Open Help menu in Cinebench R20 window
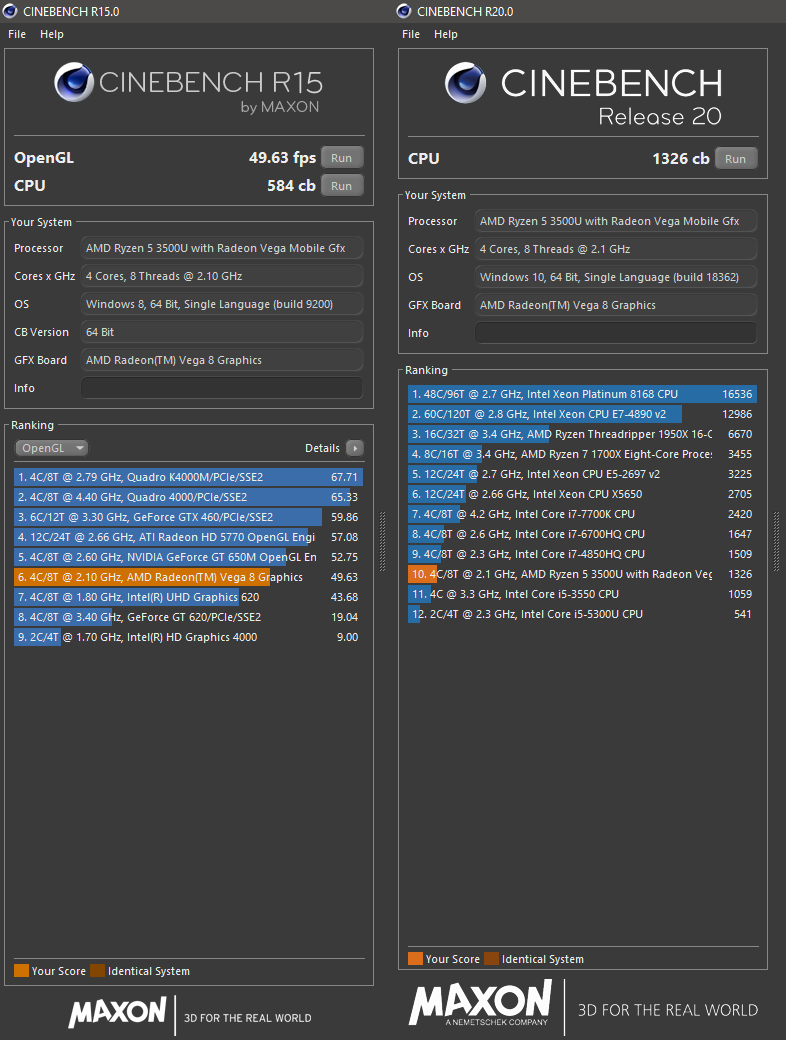786x1040 pixels. coord(446,34)
